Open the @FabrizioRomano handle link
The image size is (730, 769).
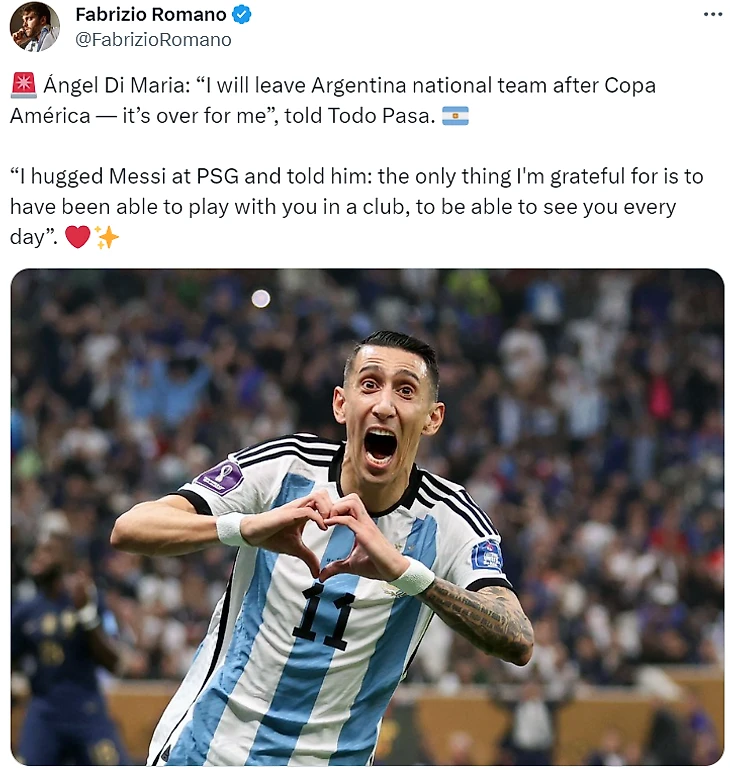[x=153, y=40]
